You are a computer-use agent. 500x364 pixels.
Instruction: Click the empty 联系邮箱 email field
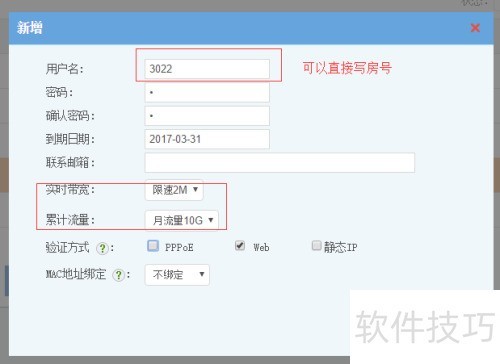280,163
